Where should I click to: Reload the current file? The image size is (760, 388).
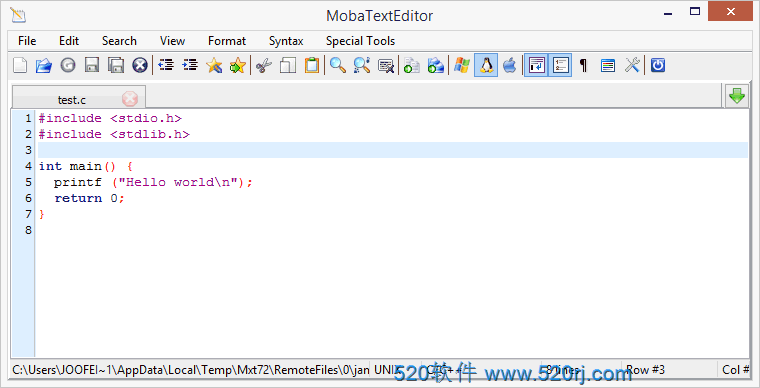point(68,65)
